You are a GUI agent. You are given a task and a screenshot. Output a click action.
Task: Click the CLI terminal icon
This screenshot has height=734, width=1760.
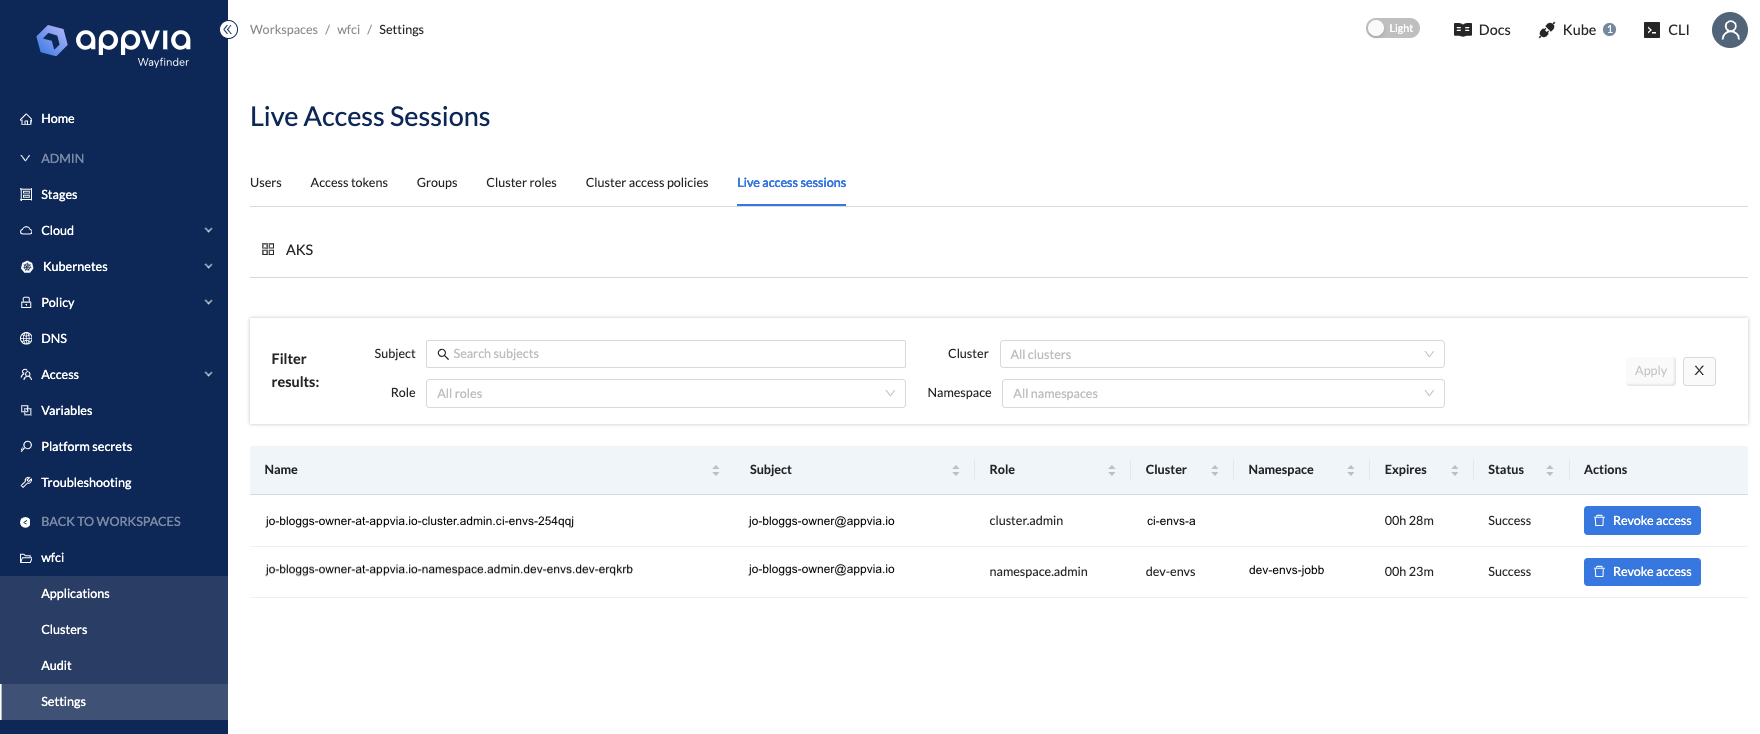coord(1652,30)
